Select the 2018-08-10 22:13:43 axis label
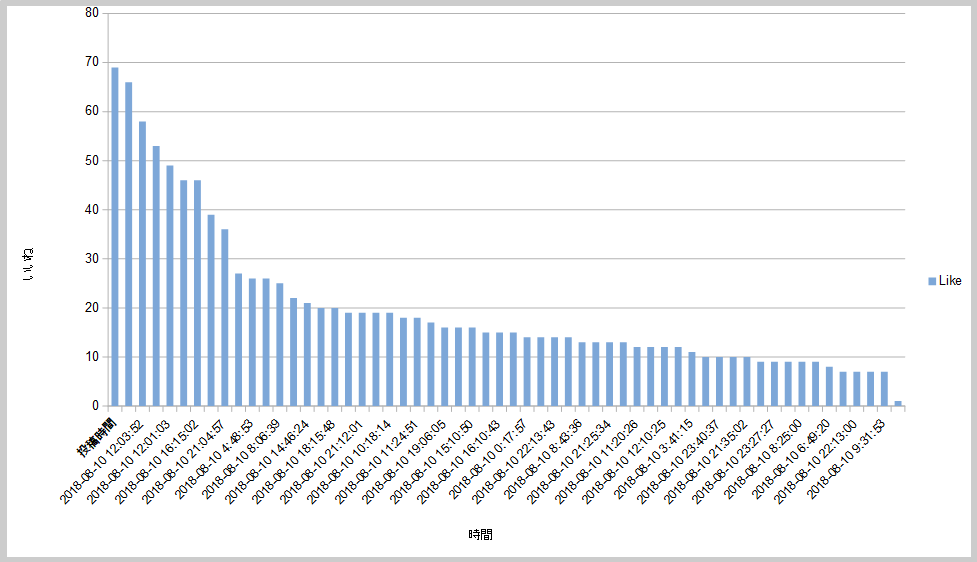 [x=513, y=462]
